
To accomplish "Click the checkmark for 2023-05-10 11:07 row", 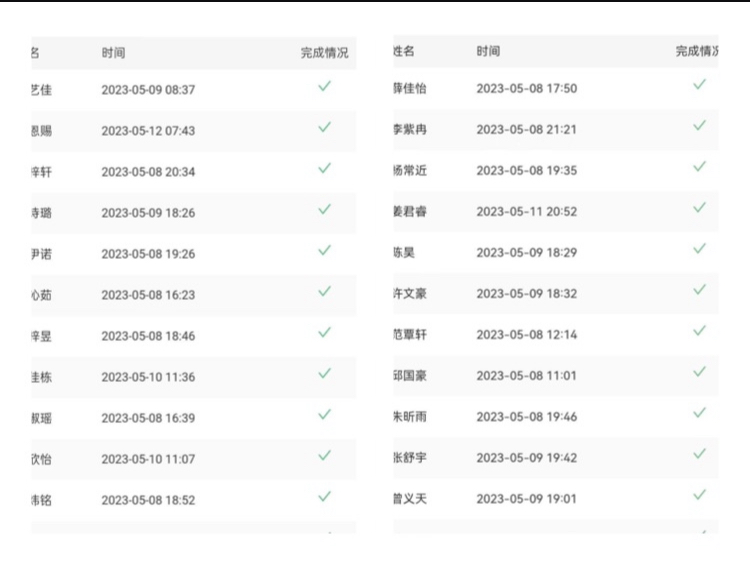I will click(325, 456).
